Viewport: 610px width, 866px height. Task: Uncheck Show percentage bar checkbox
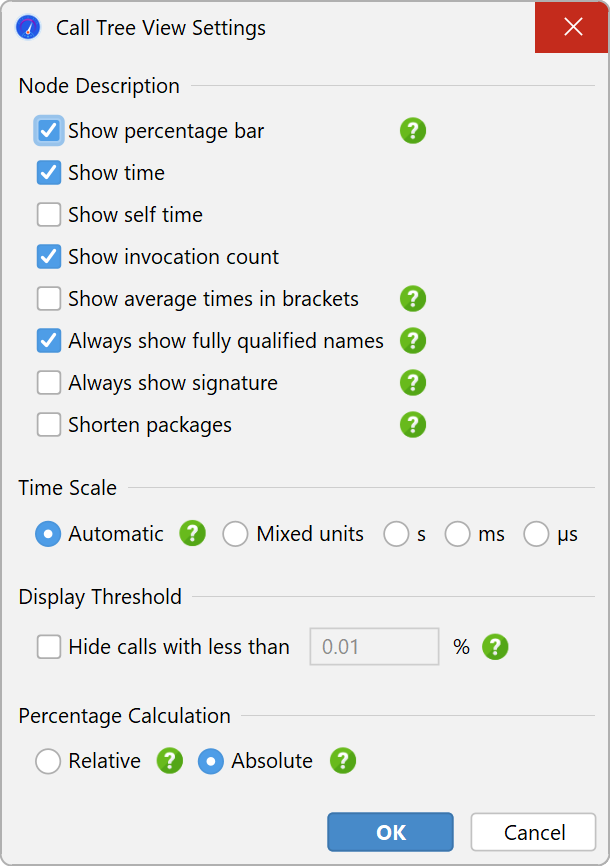49,131
